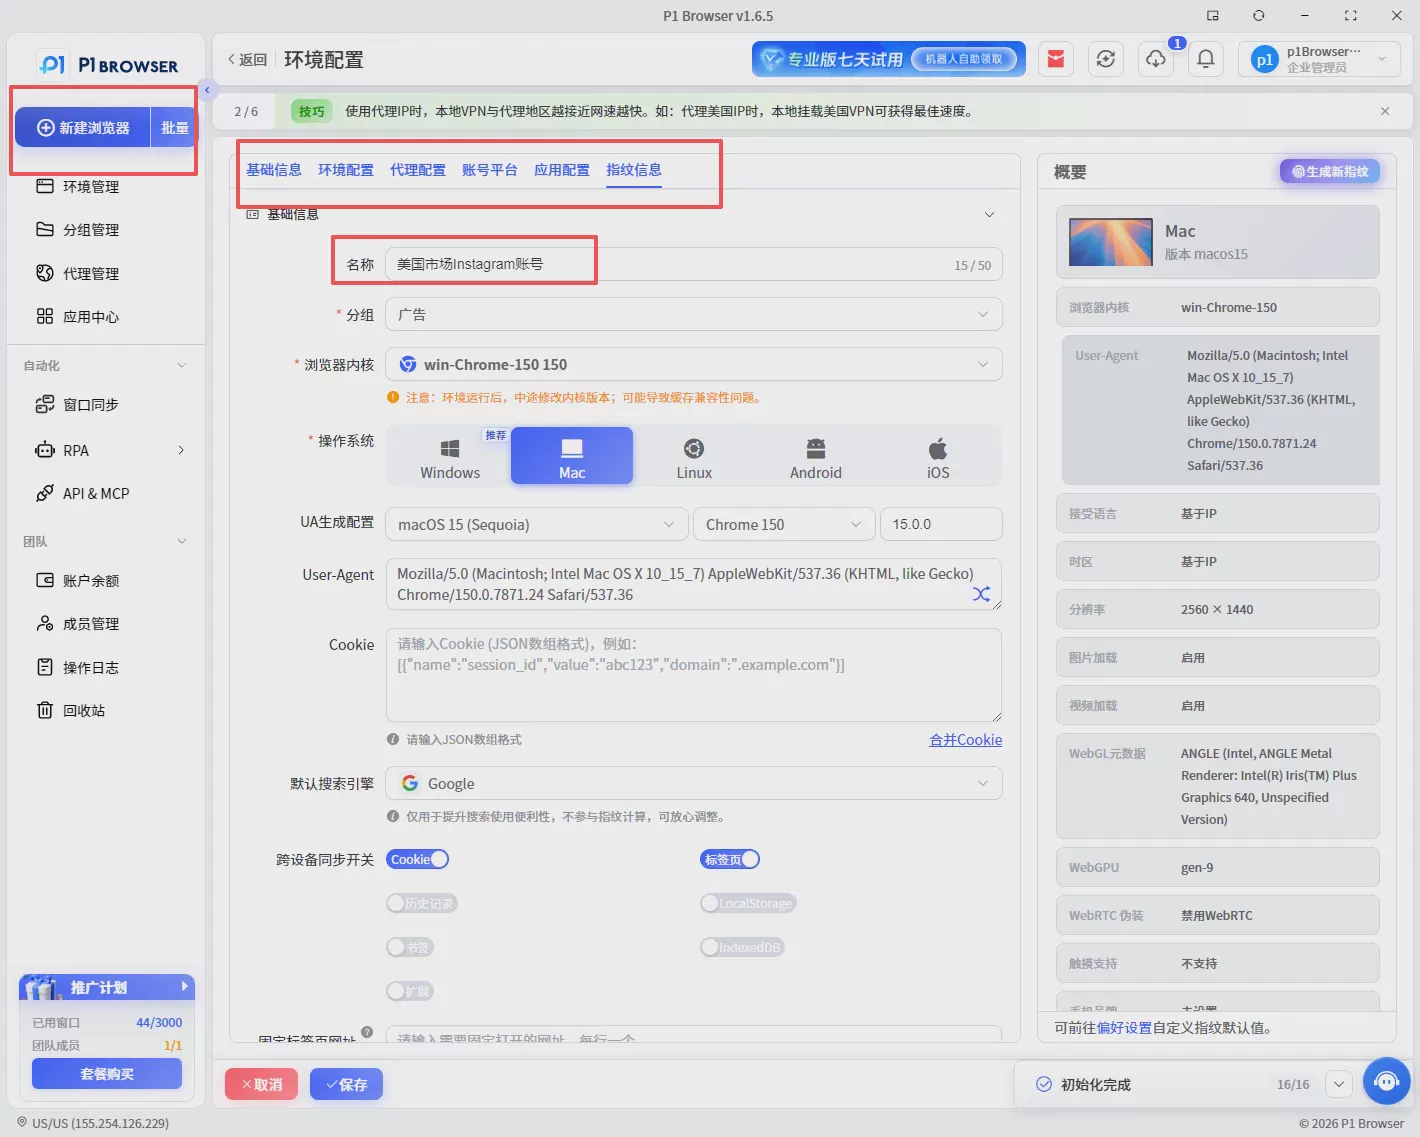The width and height of the screenshot is (1420, 1137).
Task: Select Windows as the operating system
Action: pyautogui.click(x=450, y=456)
